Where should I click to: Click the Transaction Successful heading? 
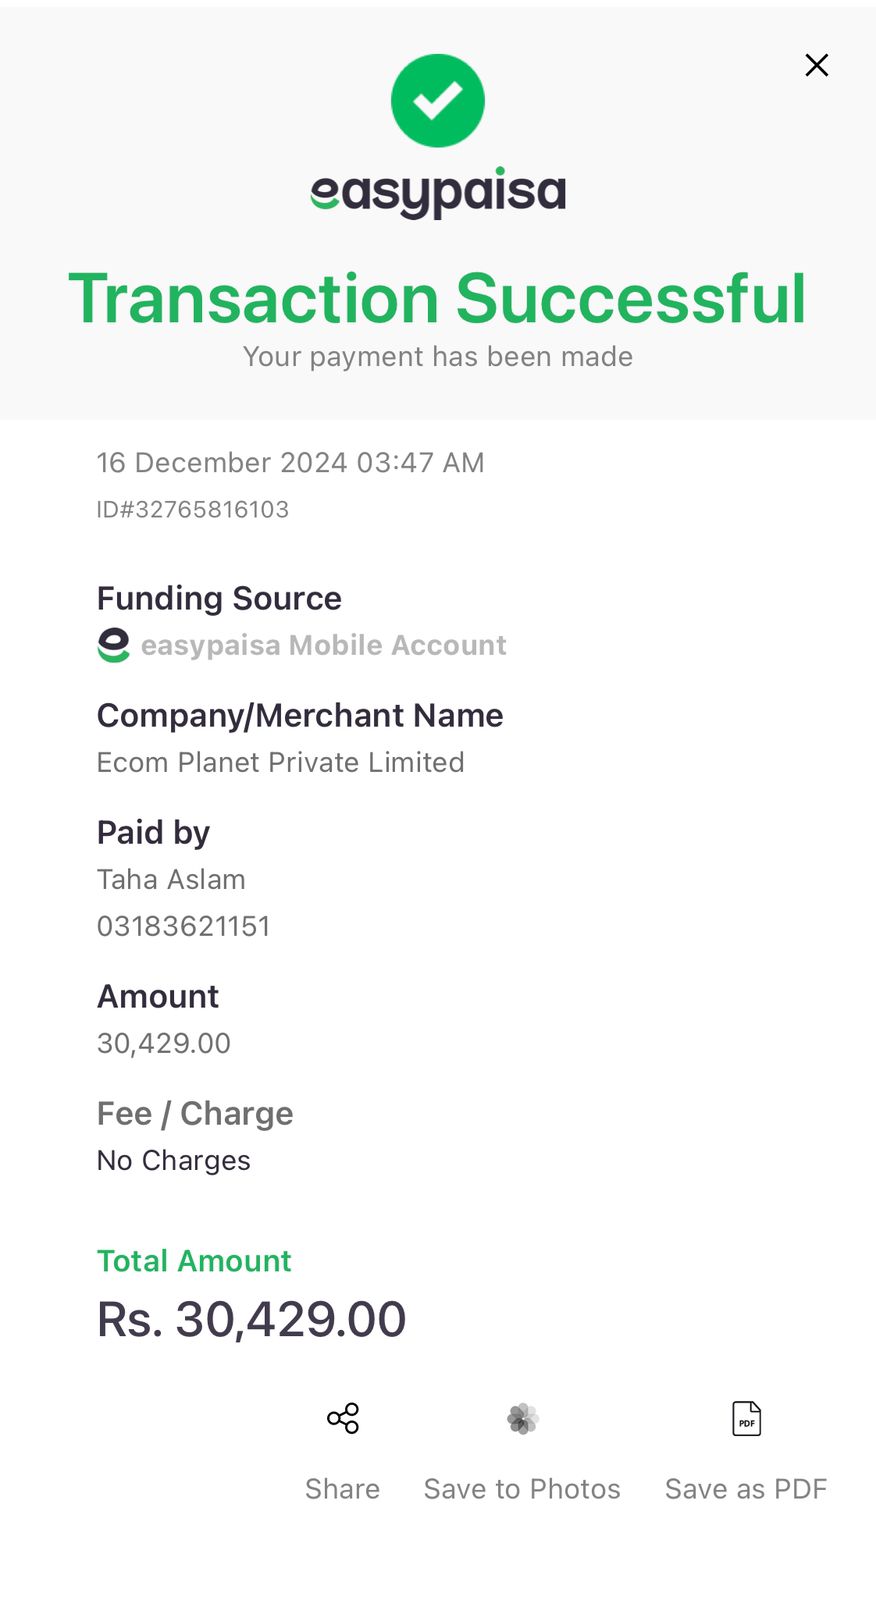tap(437, 299)
